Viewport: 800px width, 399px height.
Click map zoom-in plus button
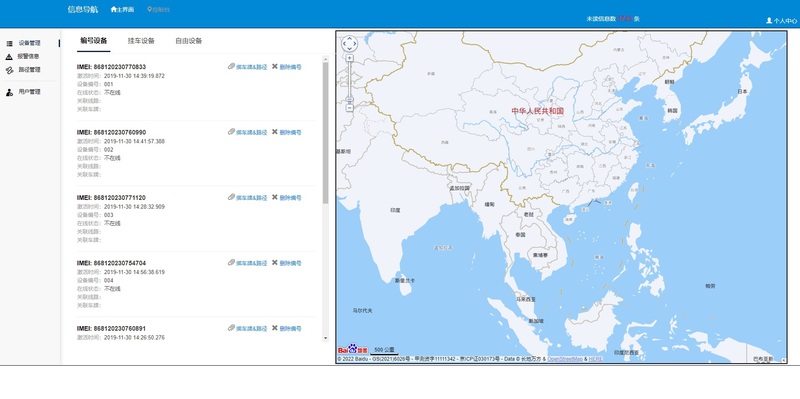pos(349,58)
